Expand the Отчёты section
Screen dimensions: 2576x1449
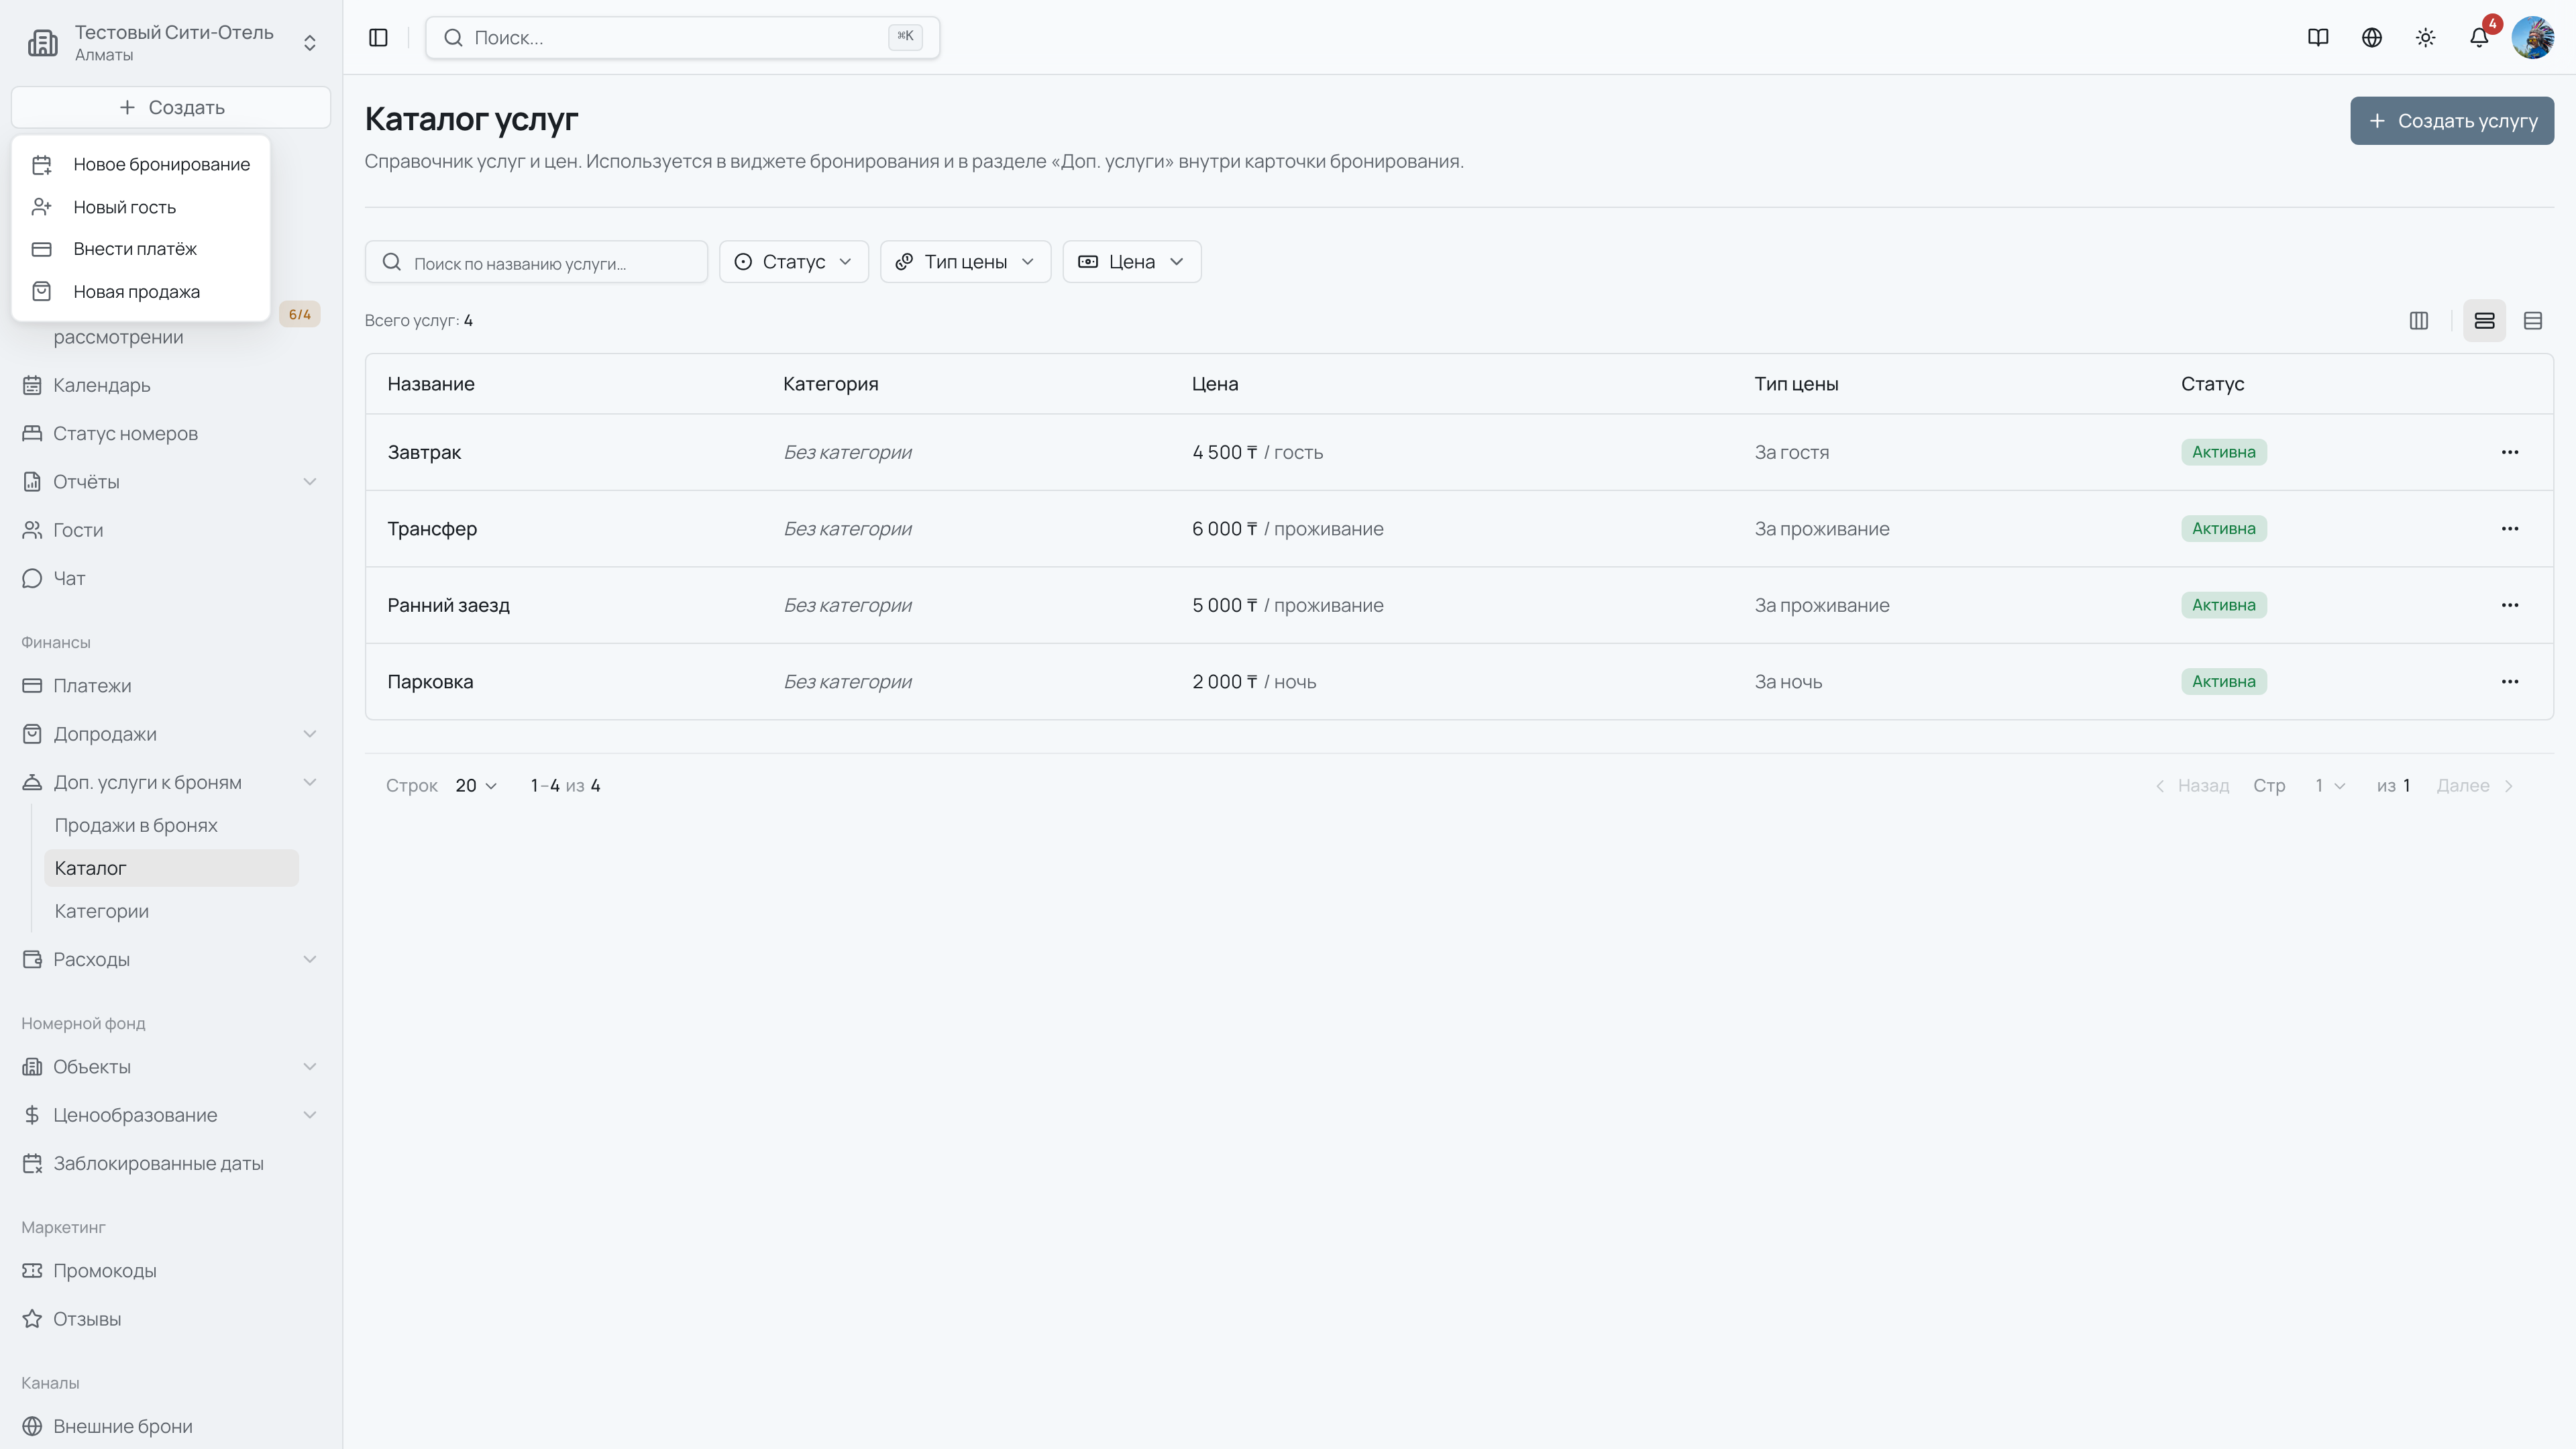(x=170, y=482)
